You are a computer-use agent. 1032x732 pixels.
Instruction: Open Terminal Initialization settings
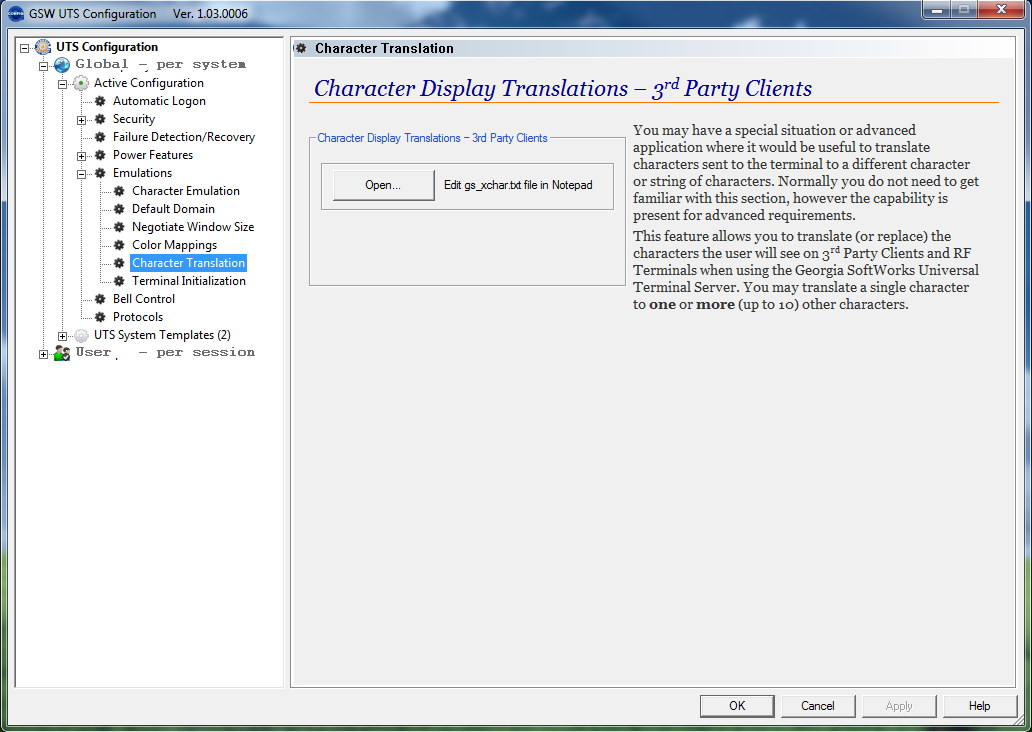189,281
